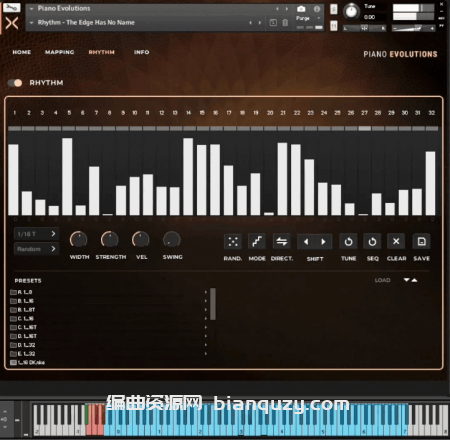The image size is (450, 440).
Task: Click the Direct. direction arrows icon
Action: tap(282, 242)
